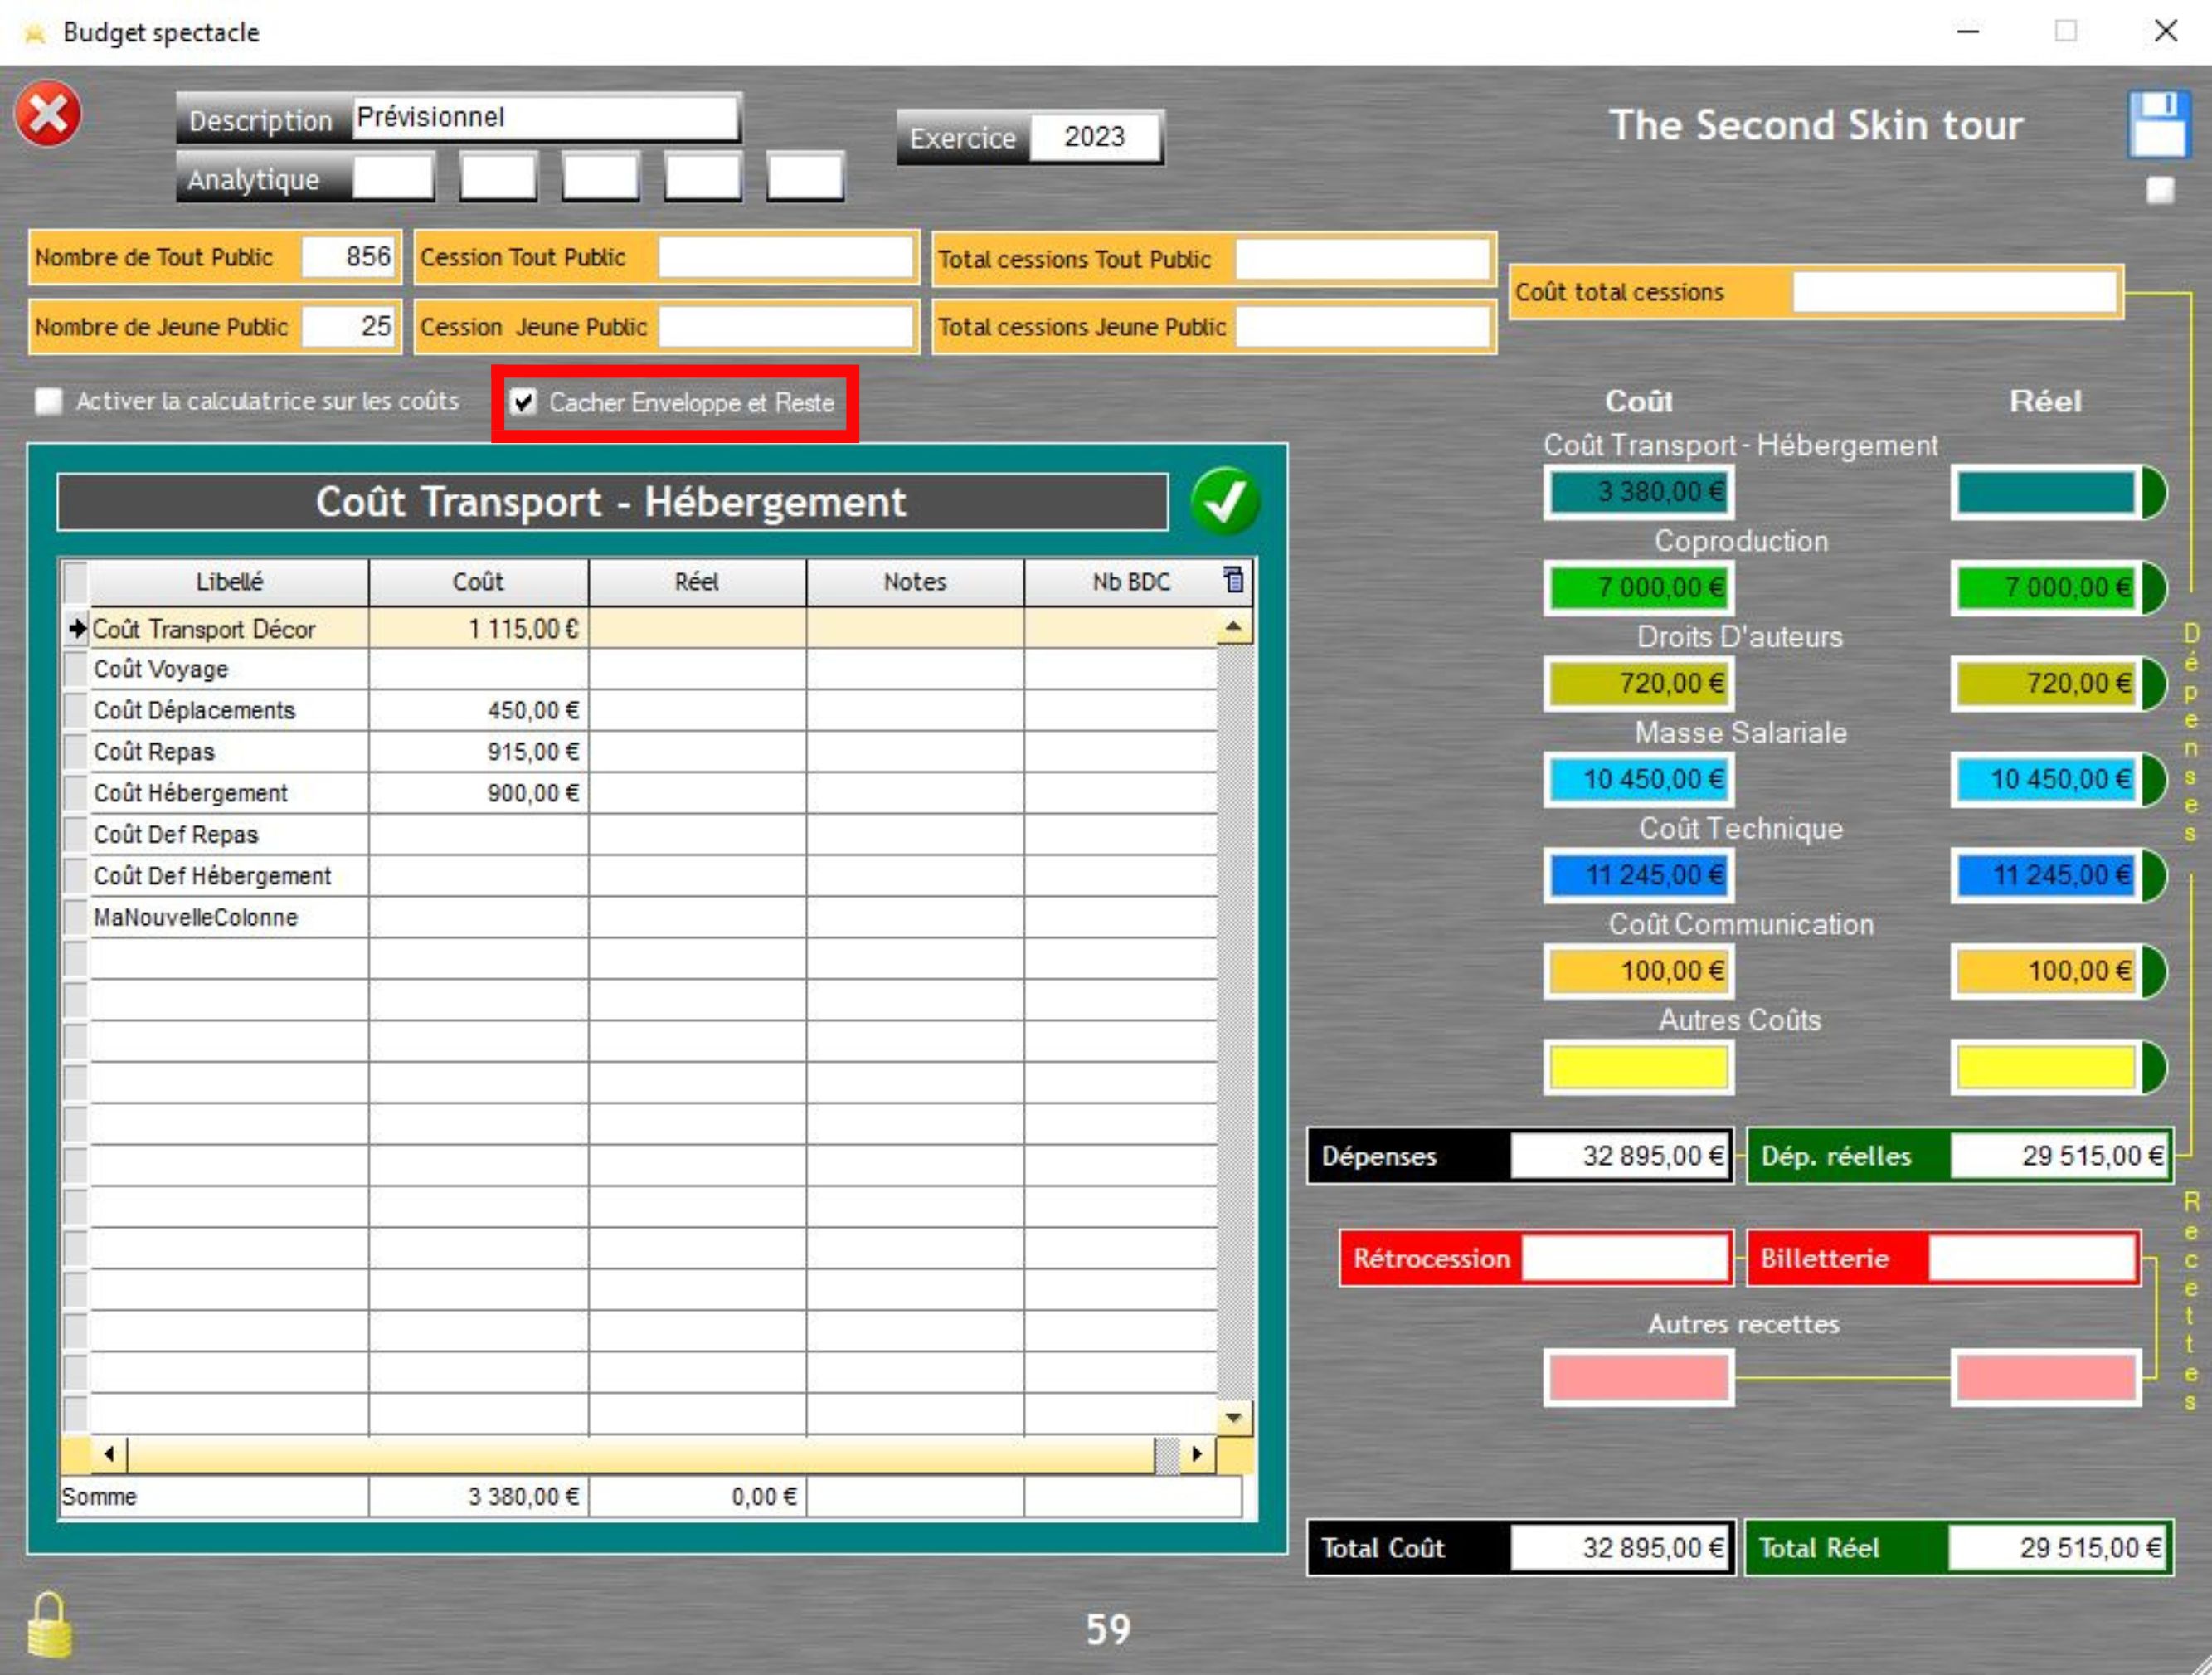
Task: Click teal Coût Transport Réel box
Action: (x=2046, y=492)
